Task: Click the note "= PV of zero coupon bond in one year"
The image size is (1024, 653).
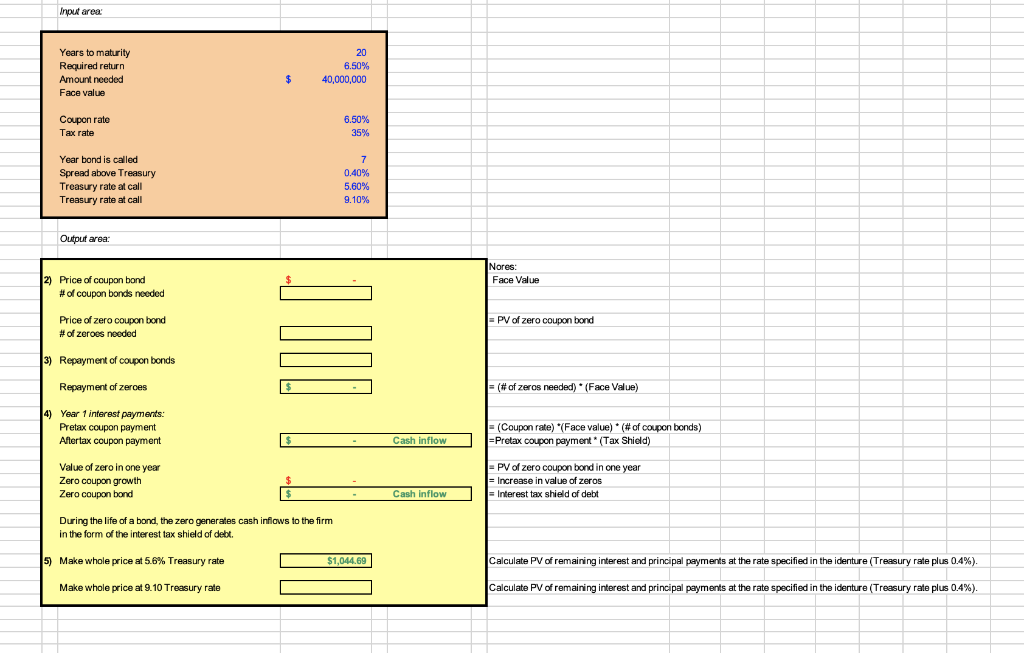Action: 565,468
